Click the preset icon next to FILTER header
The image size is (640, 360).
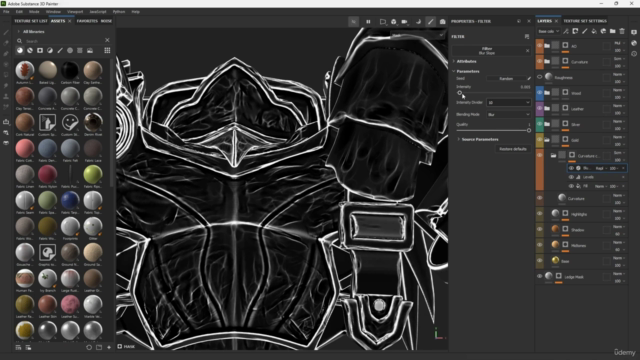coord(527,36)
